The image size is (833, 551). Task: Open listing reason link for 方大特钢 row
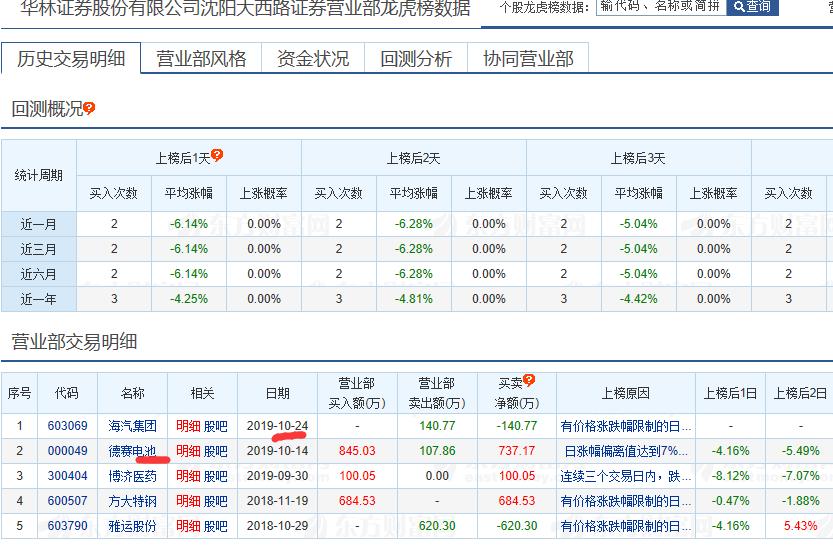pyautogui.click(x=625, y=501)
